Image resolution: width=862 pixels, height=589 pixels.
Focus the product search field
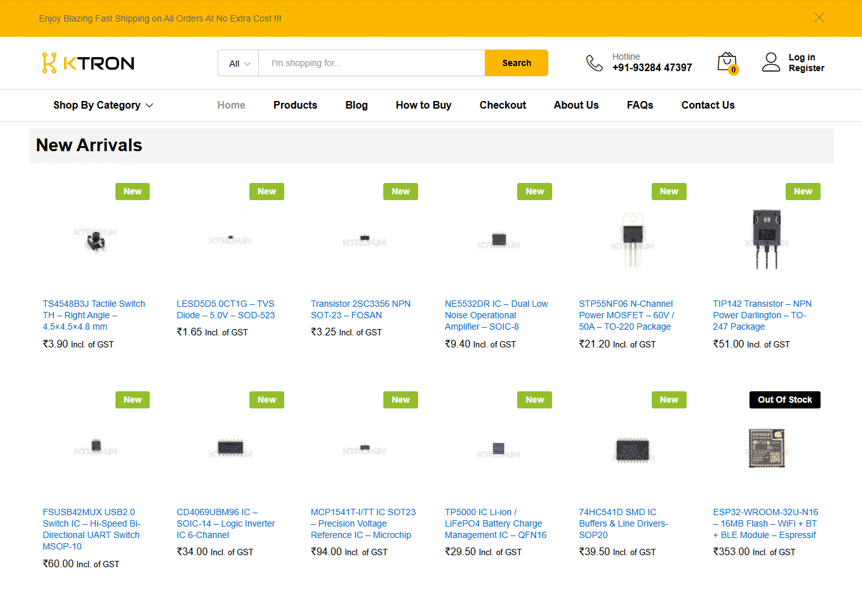tap(371, 63)
